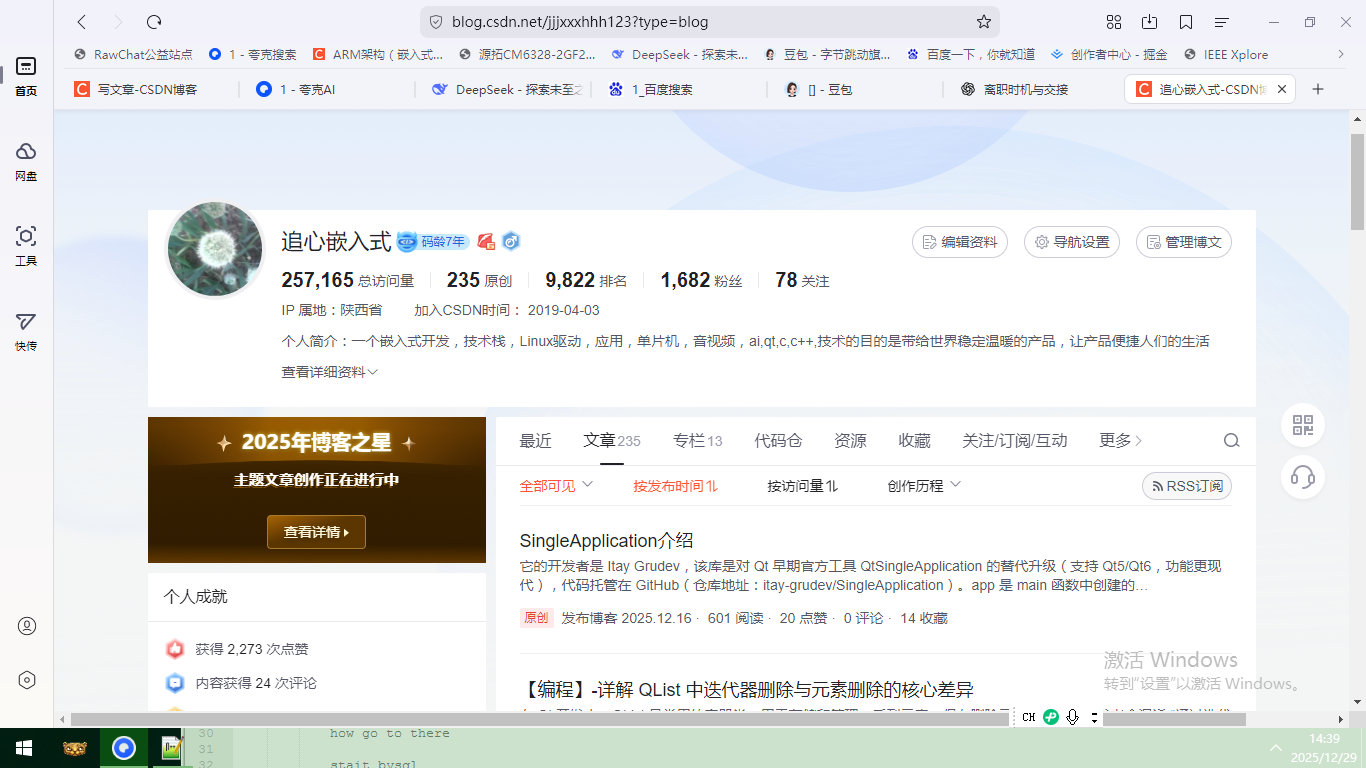Open the IEEE Xplore bookmark

tap(1226, 55)
